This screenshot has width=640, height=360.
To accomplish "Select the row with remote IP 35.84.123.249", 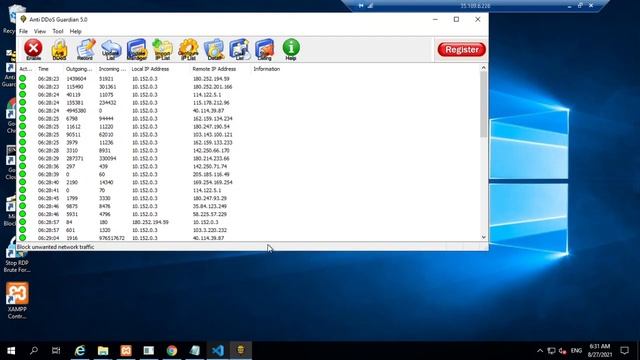I will [x=249, y=206].
